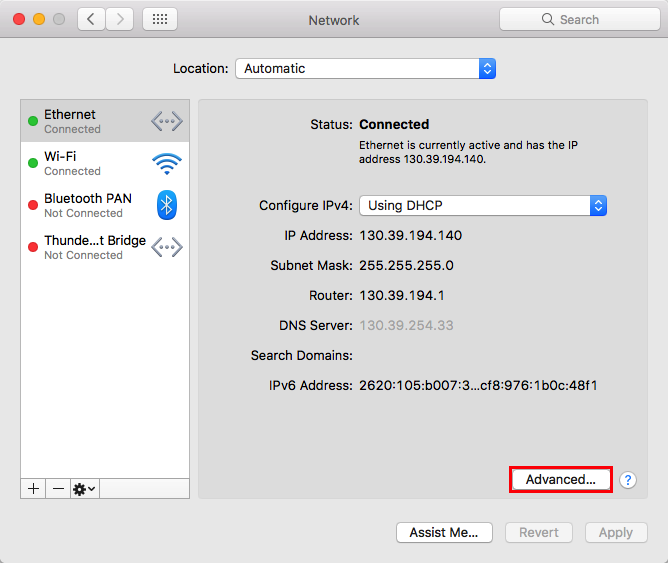The width and height of the screenshot is (668, 563).
Task: Click the Bluetooth icon in the list
Action: 167,205
